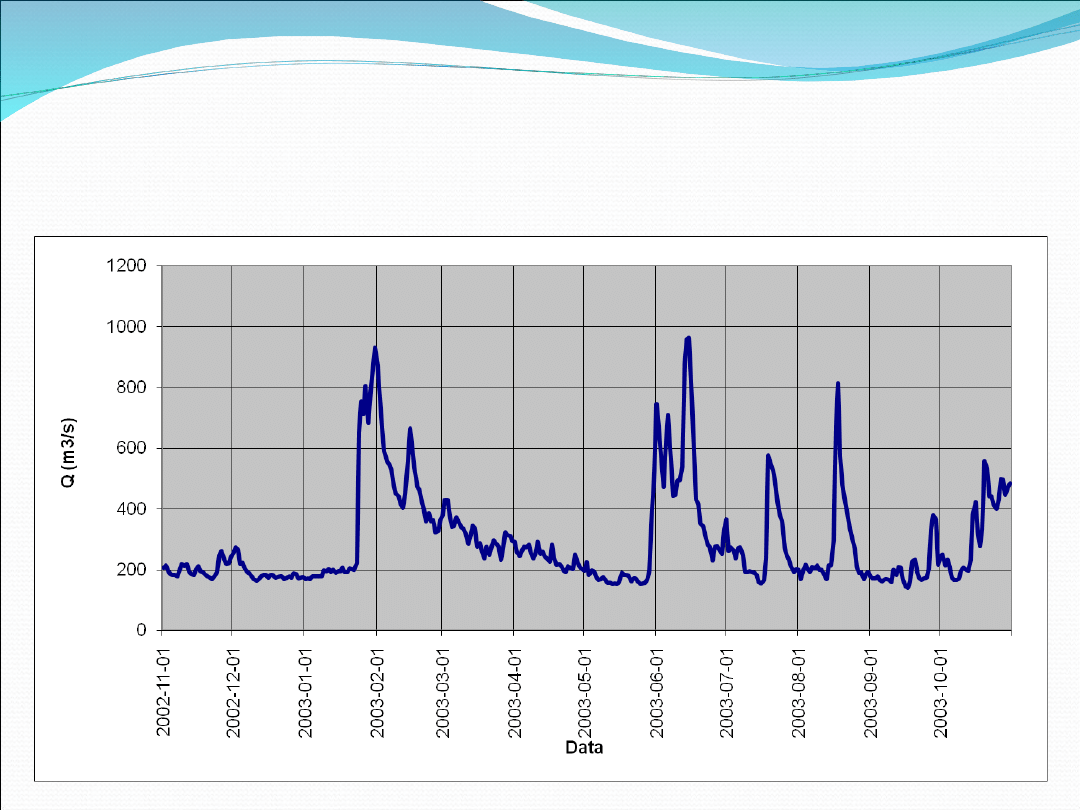Click the y-axis label 200
The height and width of the screenshot is (810, 1080).
131,570
